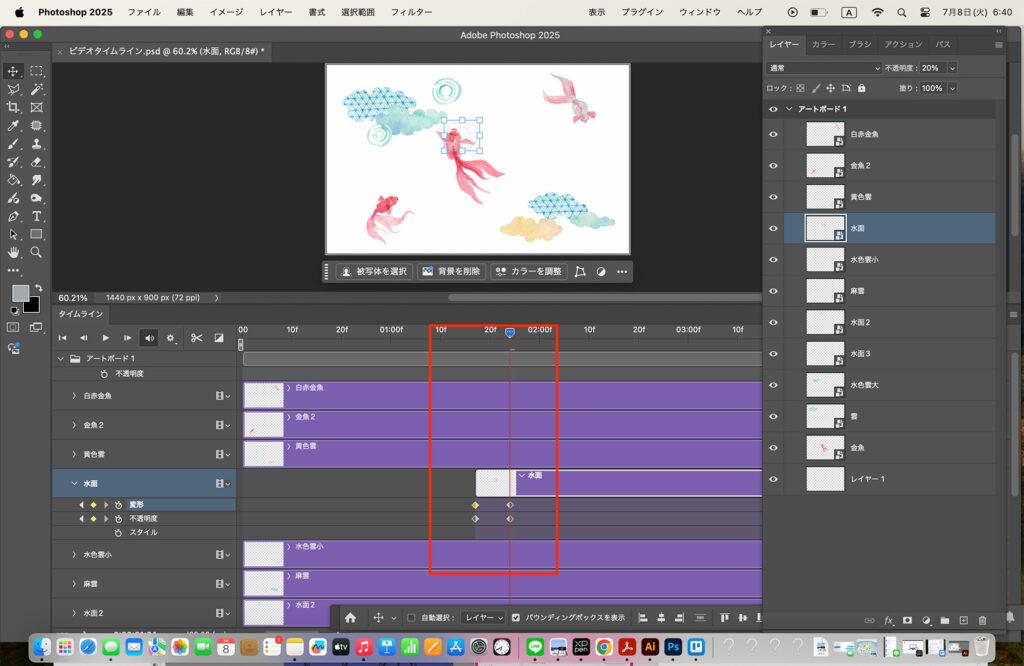Select the Rectangle shape tool
1024x666 pixels.
(x=37, y=234)
